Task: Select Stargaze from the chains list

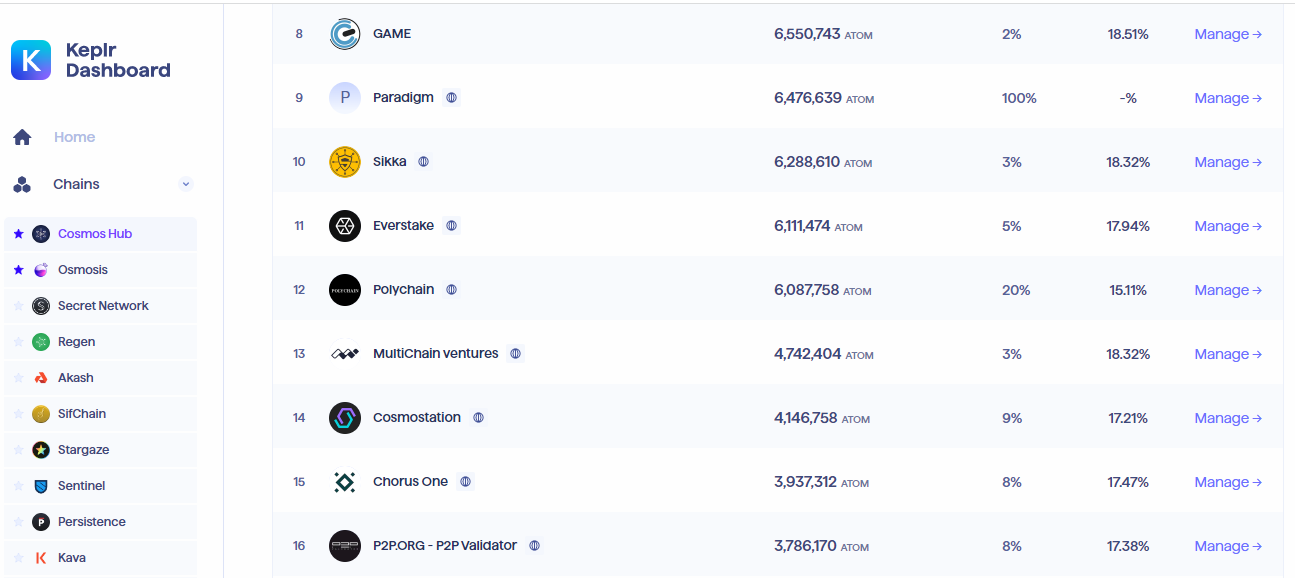Action: point(83,450)
